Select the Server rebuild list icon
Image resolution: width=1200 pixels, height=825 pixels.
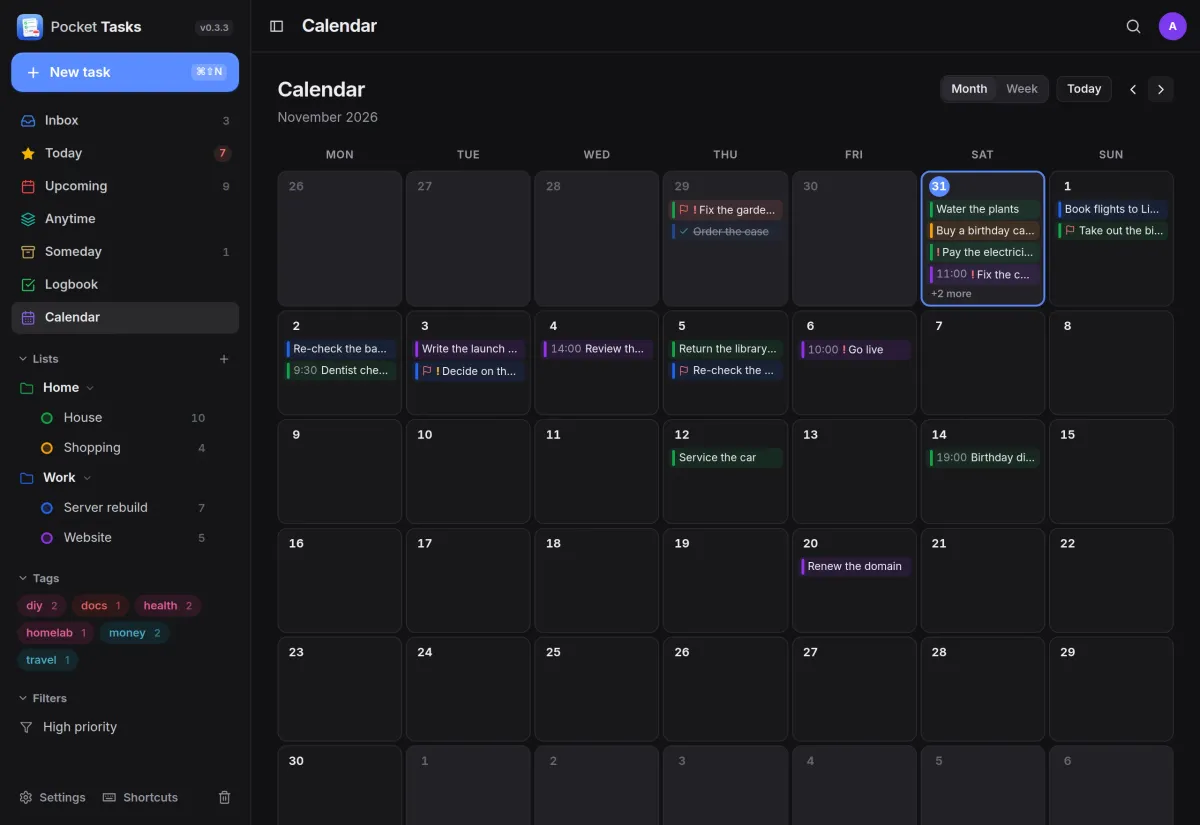47,508
